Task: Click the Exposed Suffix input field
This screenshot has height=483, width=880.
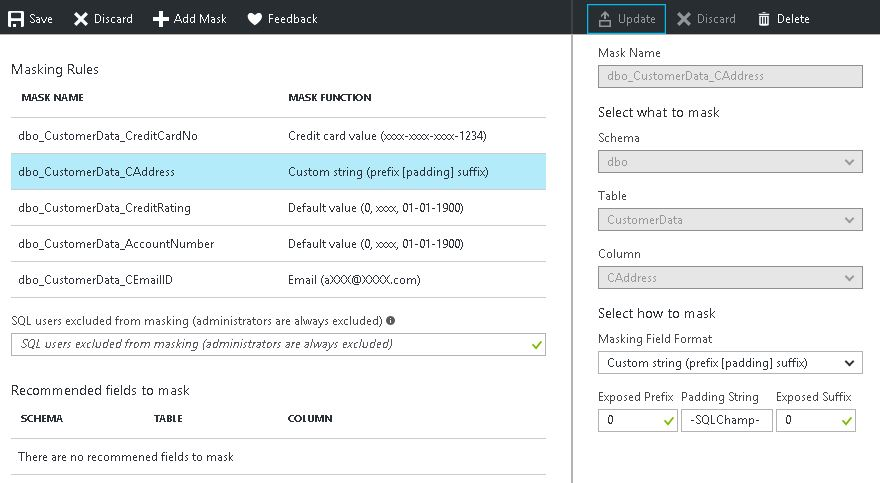Action: (816, 420)
